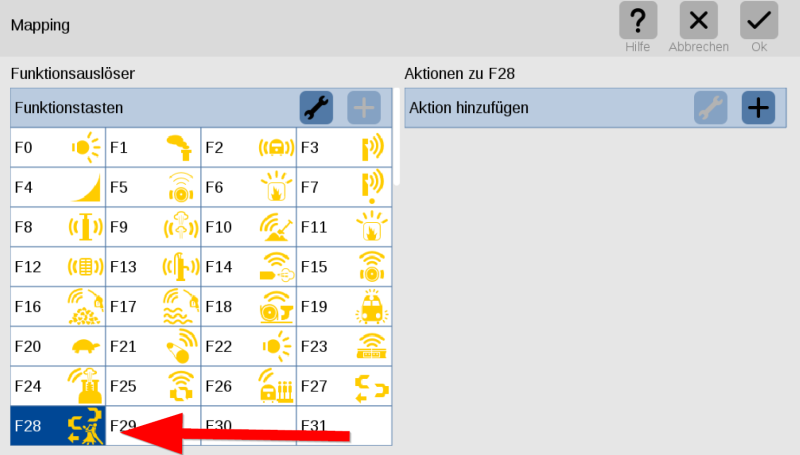800x455 pixels.
Task: Click the greyed-out Funktionstasten plus button
Action: [x=364, y=108]
